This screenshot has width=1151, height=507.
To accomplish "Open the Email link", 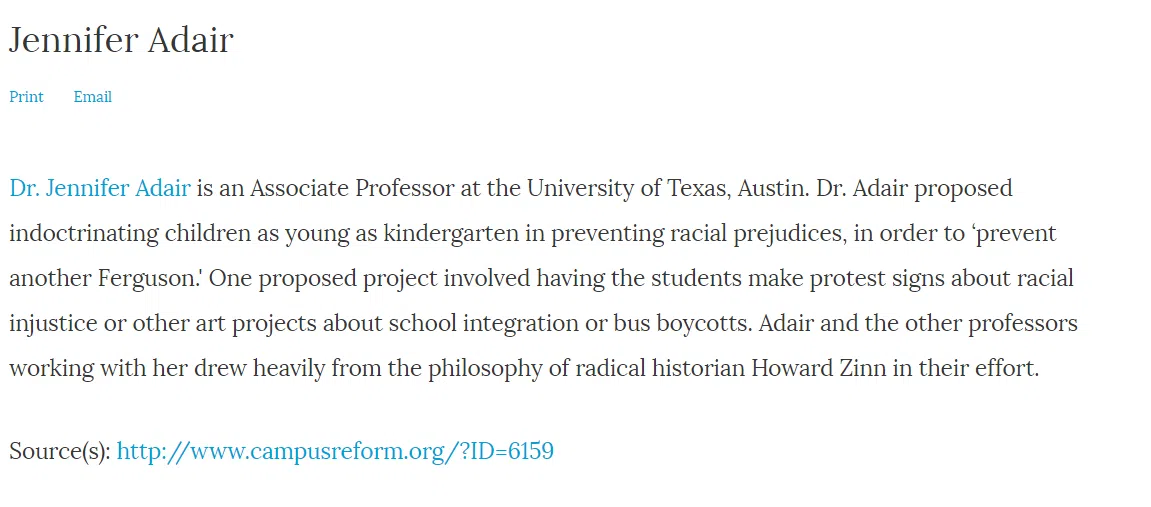I will pos(92,97).
